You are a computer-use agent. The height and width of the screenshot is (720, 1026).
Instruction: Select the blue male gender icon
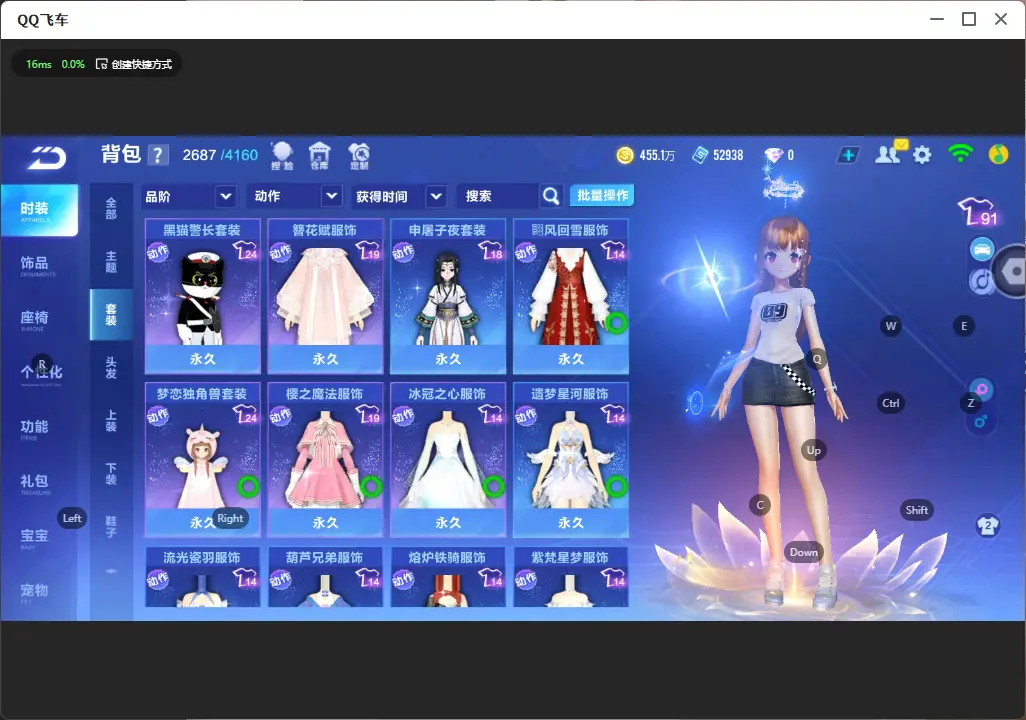tap(981, 421)
